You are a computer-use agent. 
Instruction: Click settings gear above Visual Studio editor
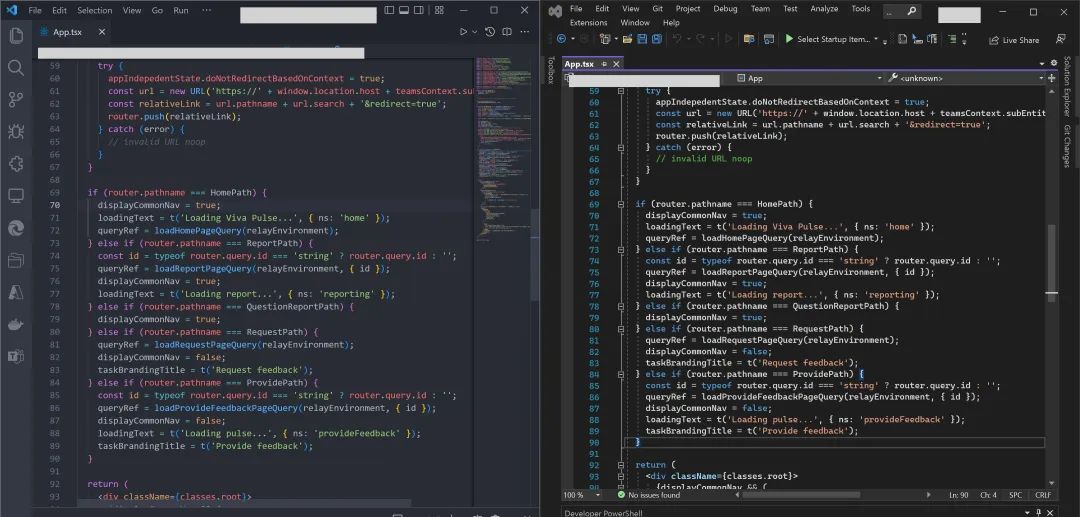click(1054, 63)
